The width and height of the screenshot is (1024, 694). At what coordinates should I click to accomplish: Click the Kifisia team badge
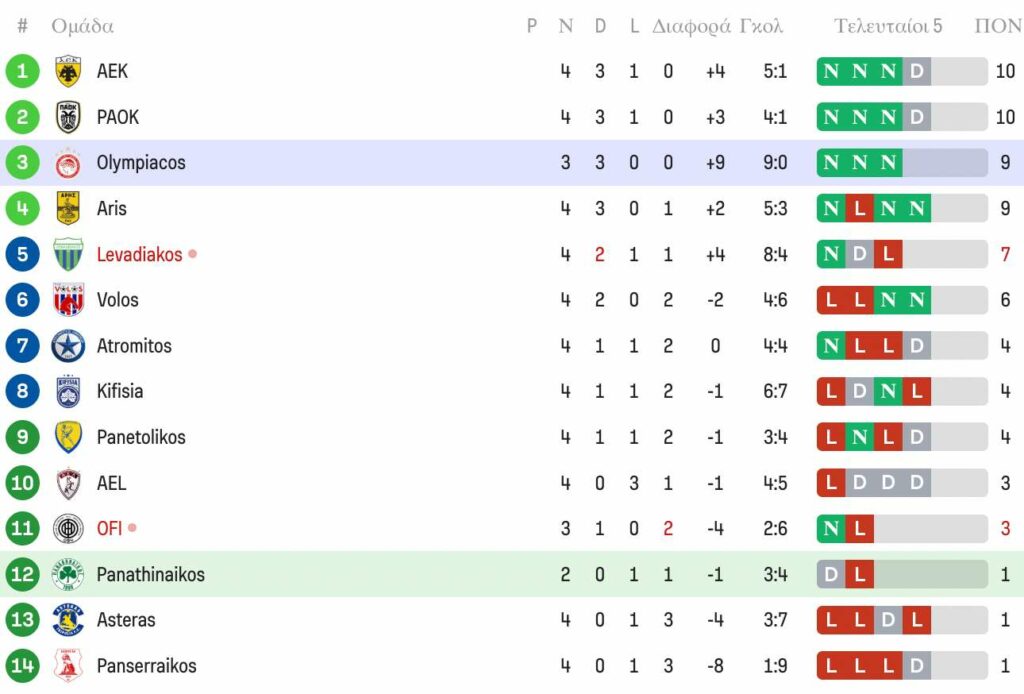click(68, 391)
